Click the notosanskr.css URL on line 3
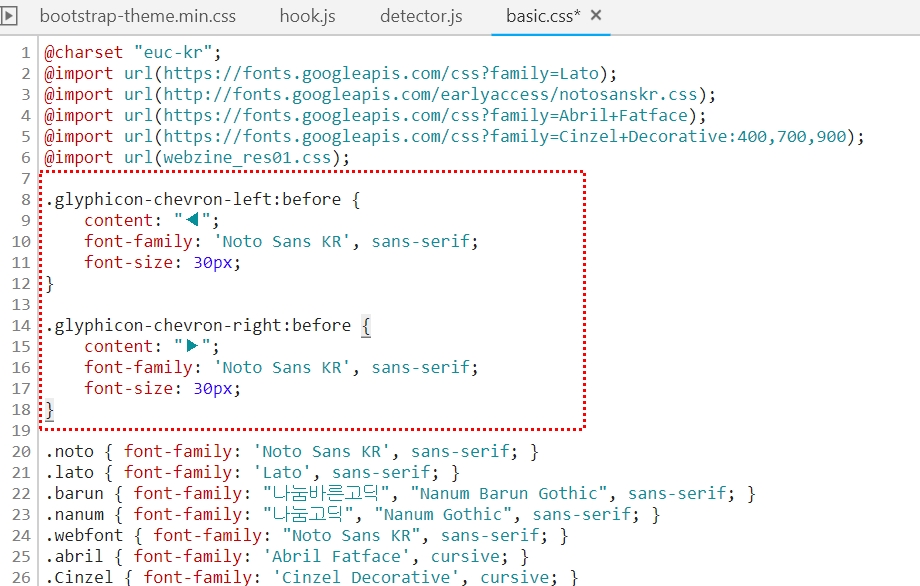This screenshot has height=586, width=920. (430, 94)
